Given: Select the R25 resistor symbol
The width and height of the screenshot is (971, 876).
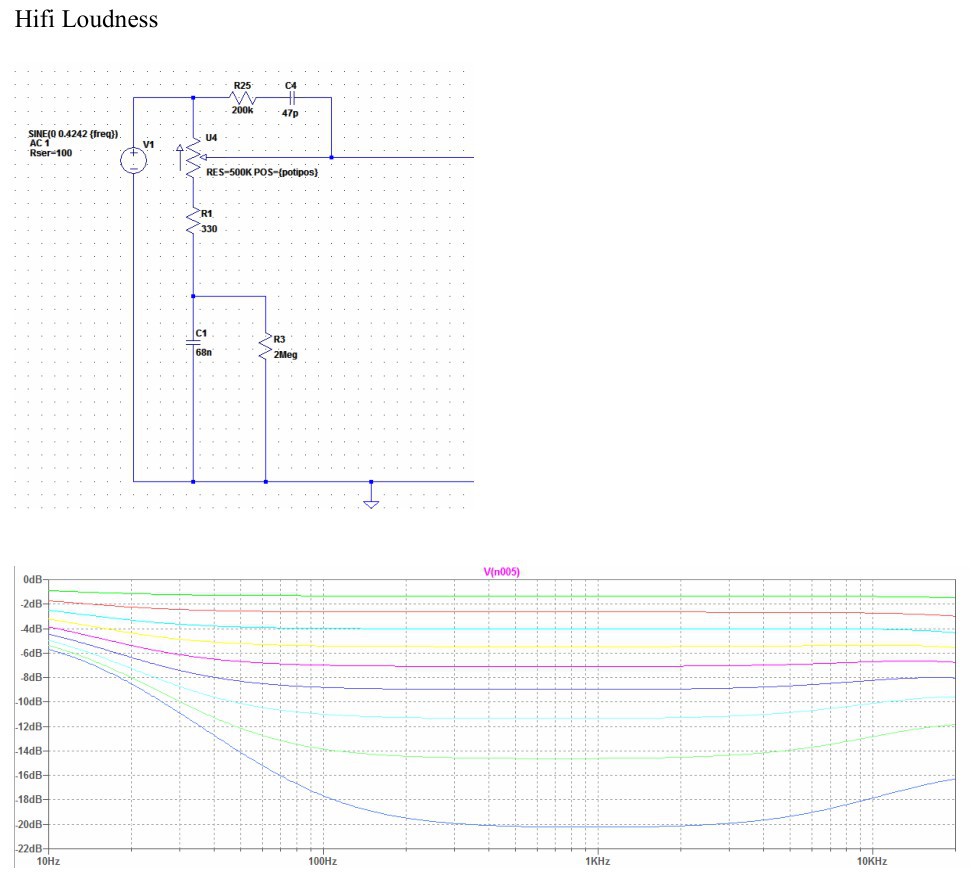Looking at the screenshot, I should coord(242,98).
